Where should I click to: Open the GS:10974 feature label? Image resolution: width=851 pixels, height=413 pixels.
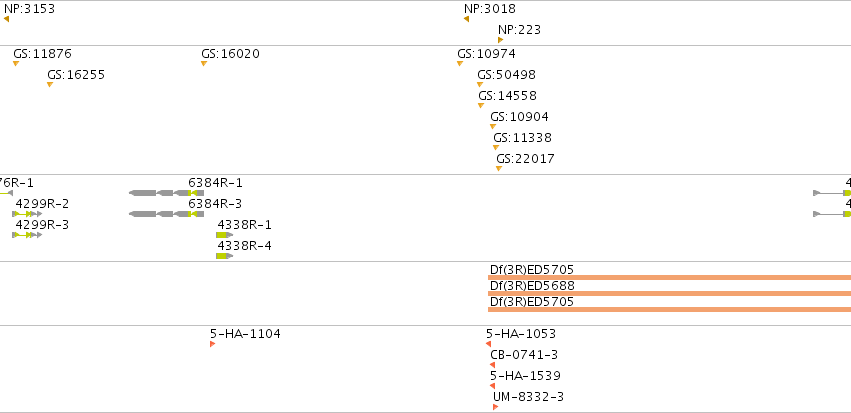[x=486, y=54]
